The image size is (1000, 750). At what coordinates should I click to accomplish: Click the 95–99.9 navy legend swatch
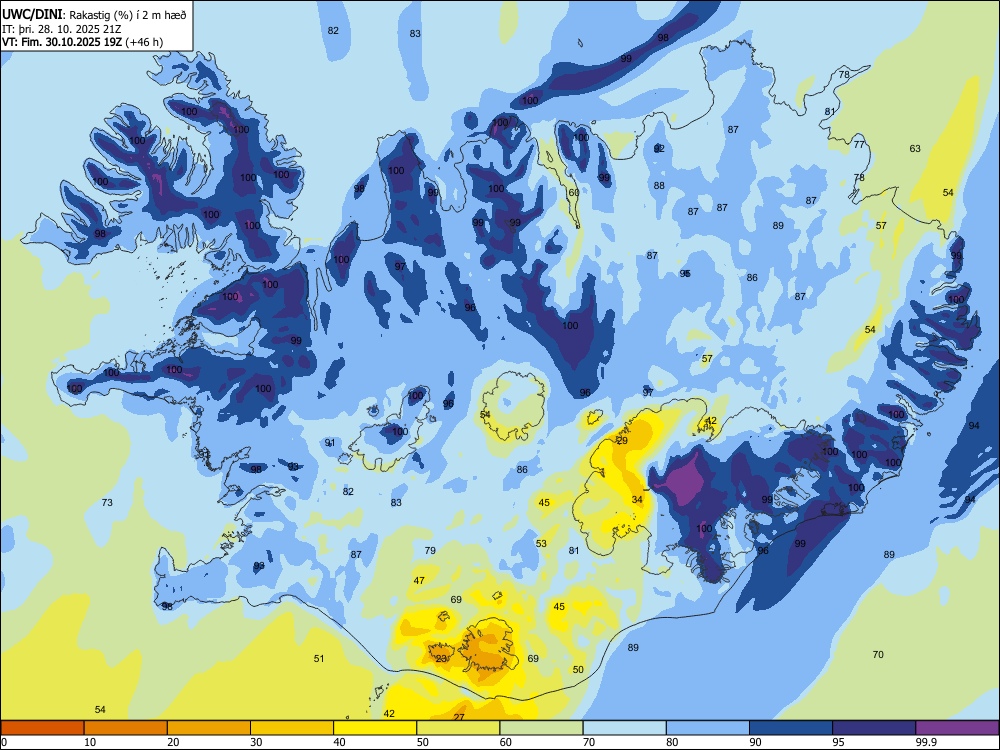pyautogui.click(x=874, y=728)
